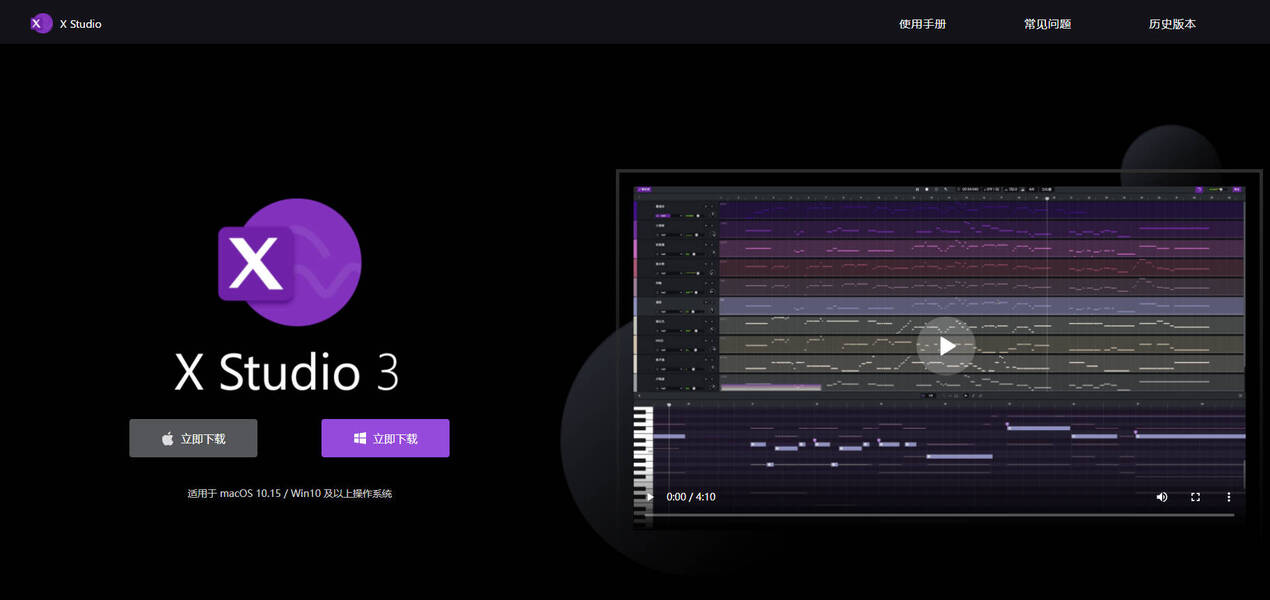The width and height of the screenshot is (1270, 600).
Task: Click the small play icon in video controls
Action: 650,497
